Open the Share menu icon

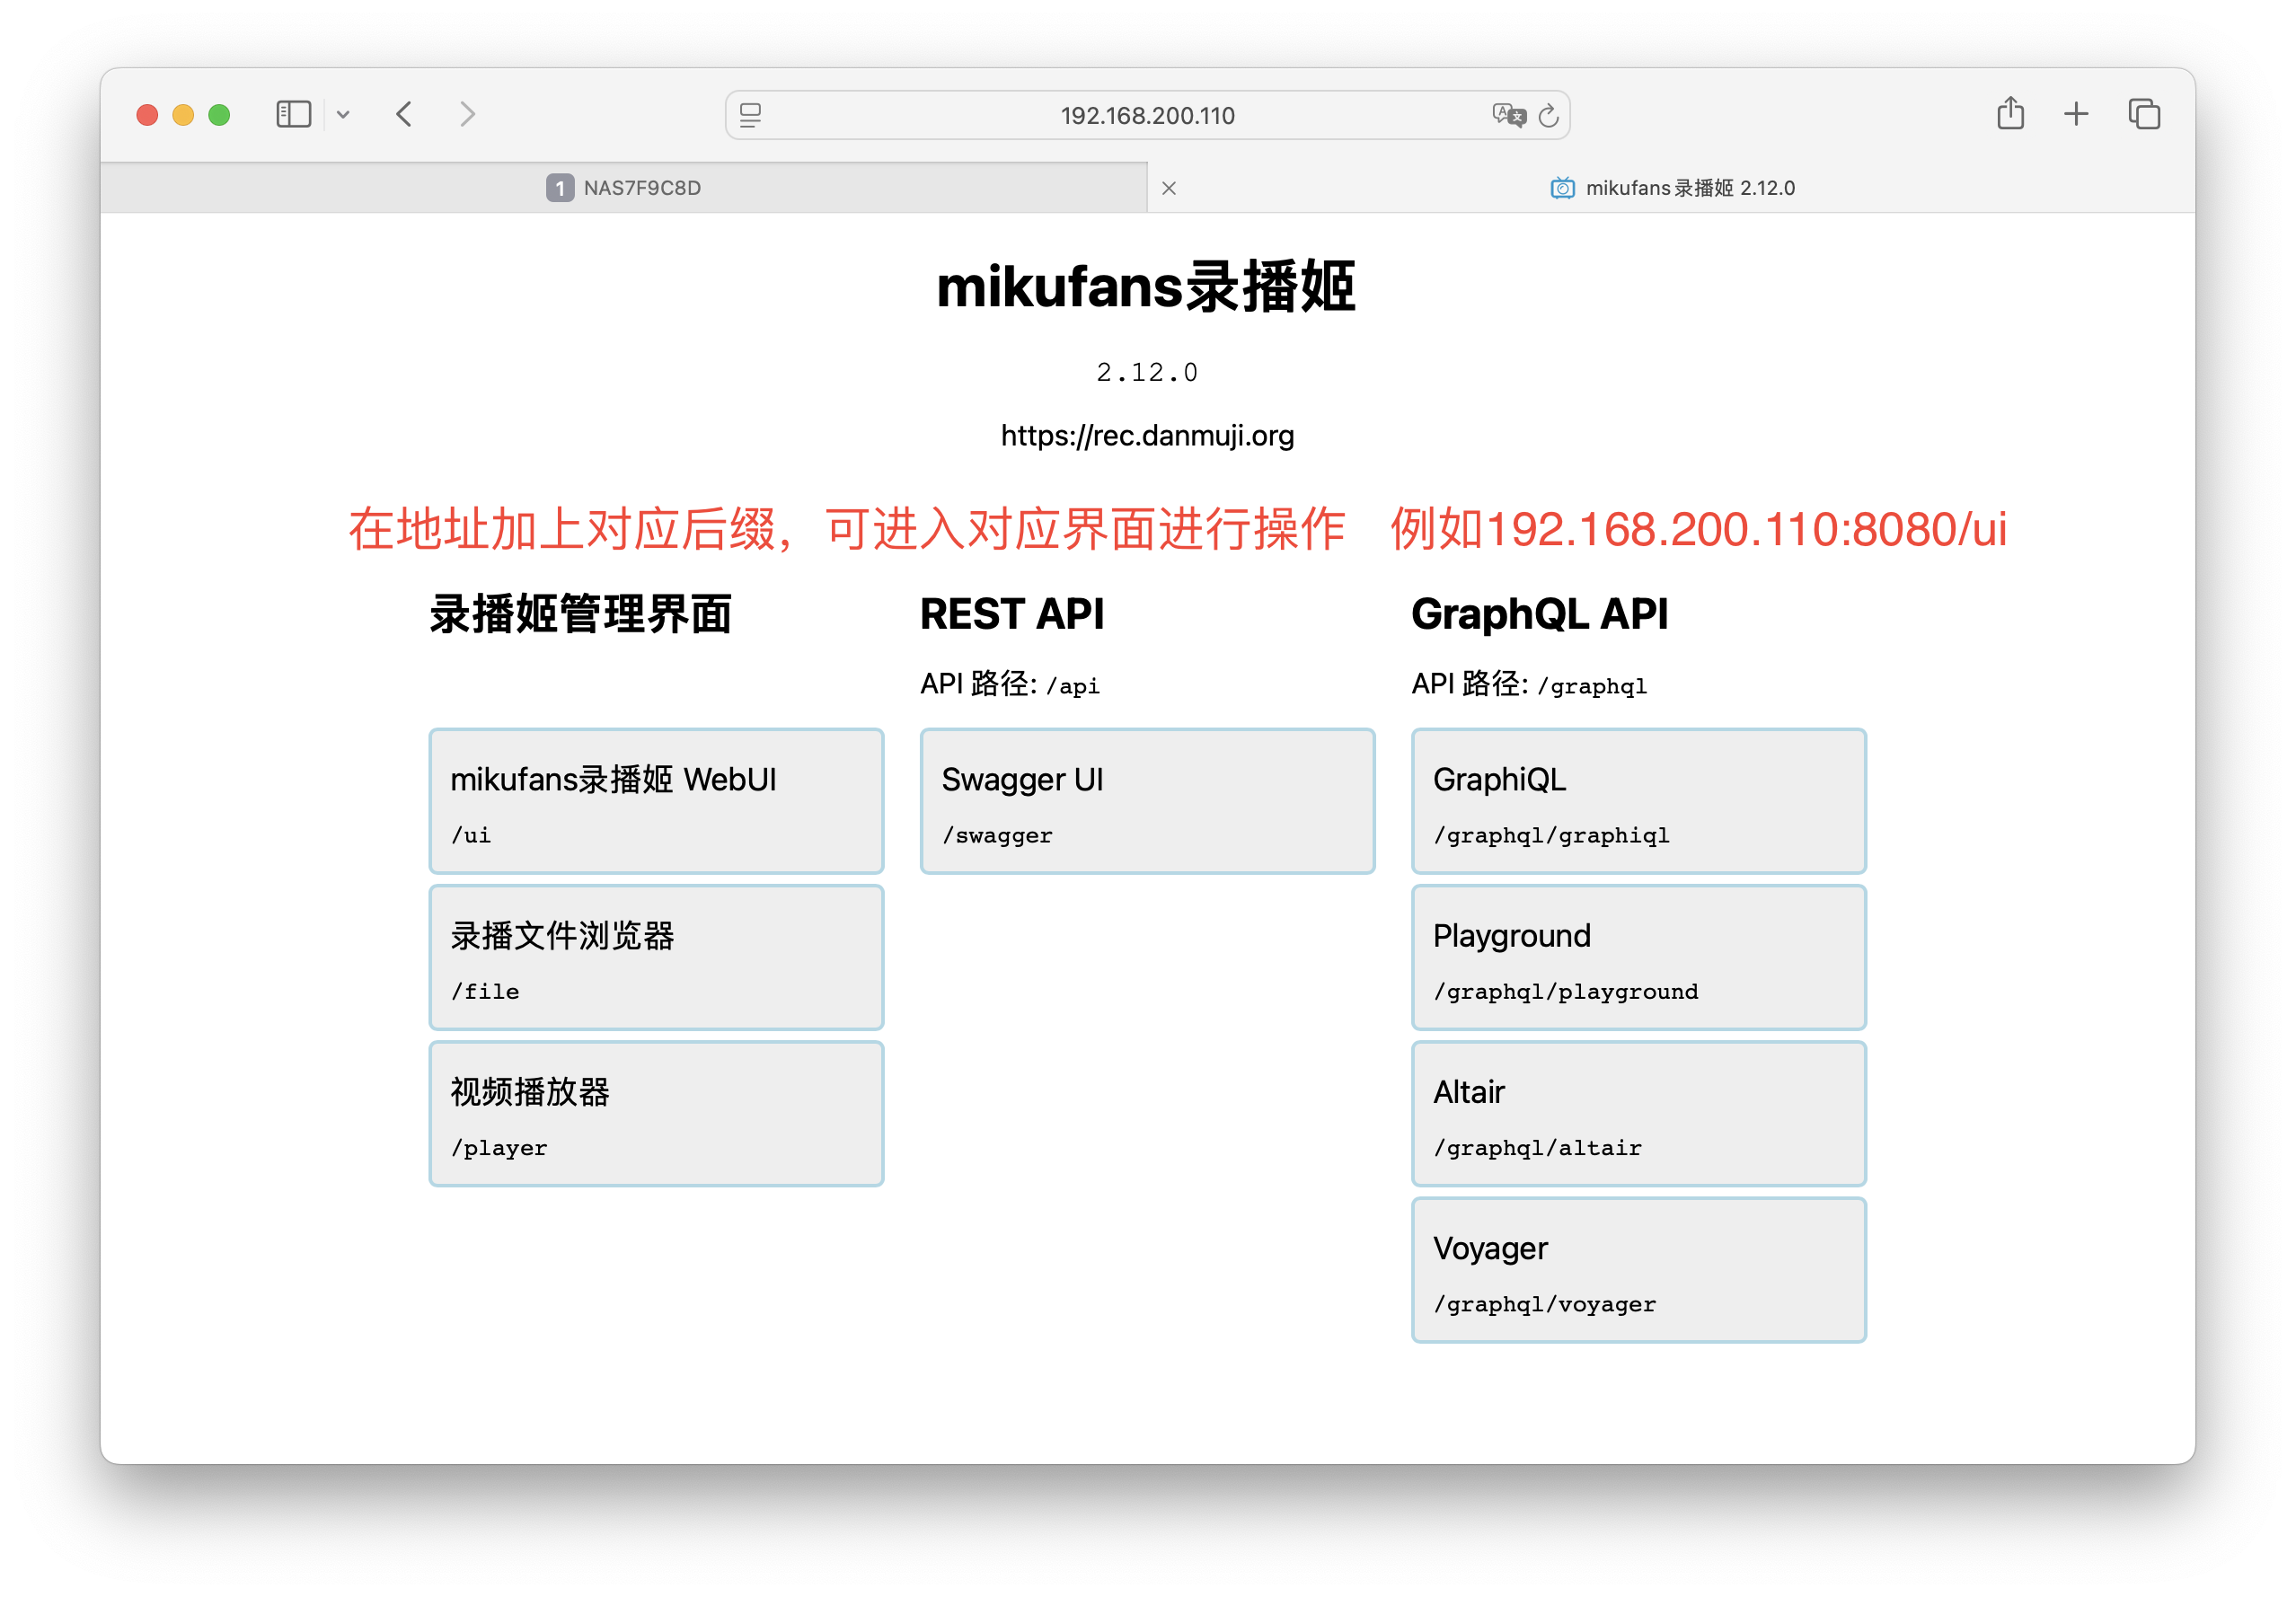tap(2010, 113)
